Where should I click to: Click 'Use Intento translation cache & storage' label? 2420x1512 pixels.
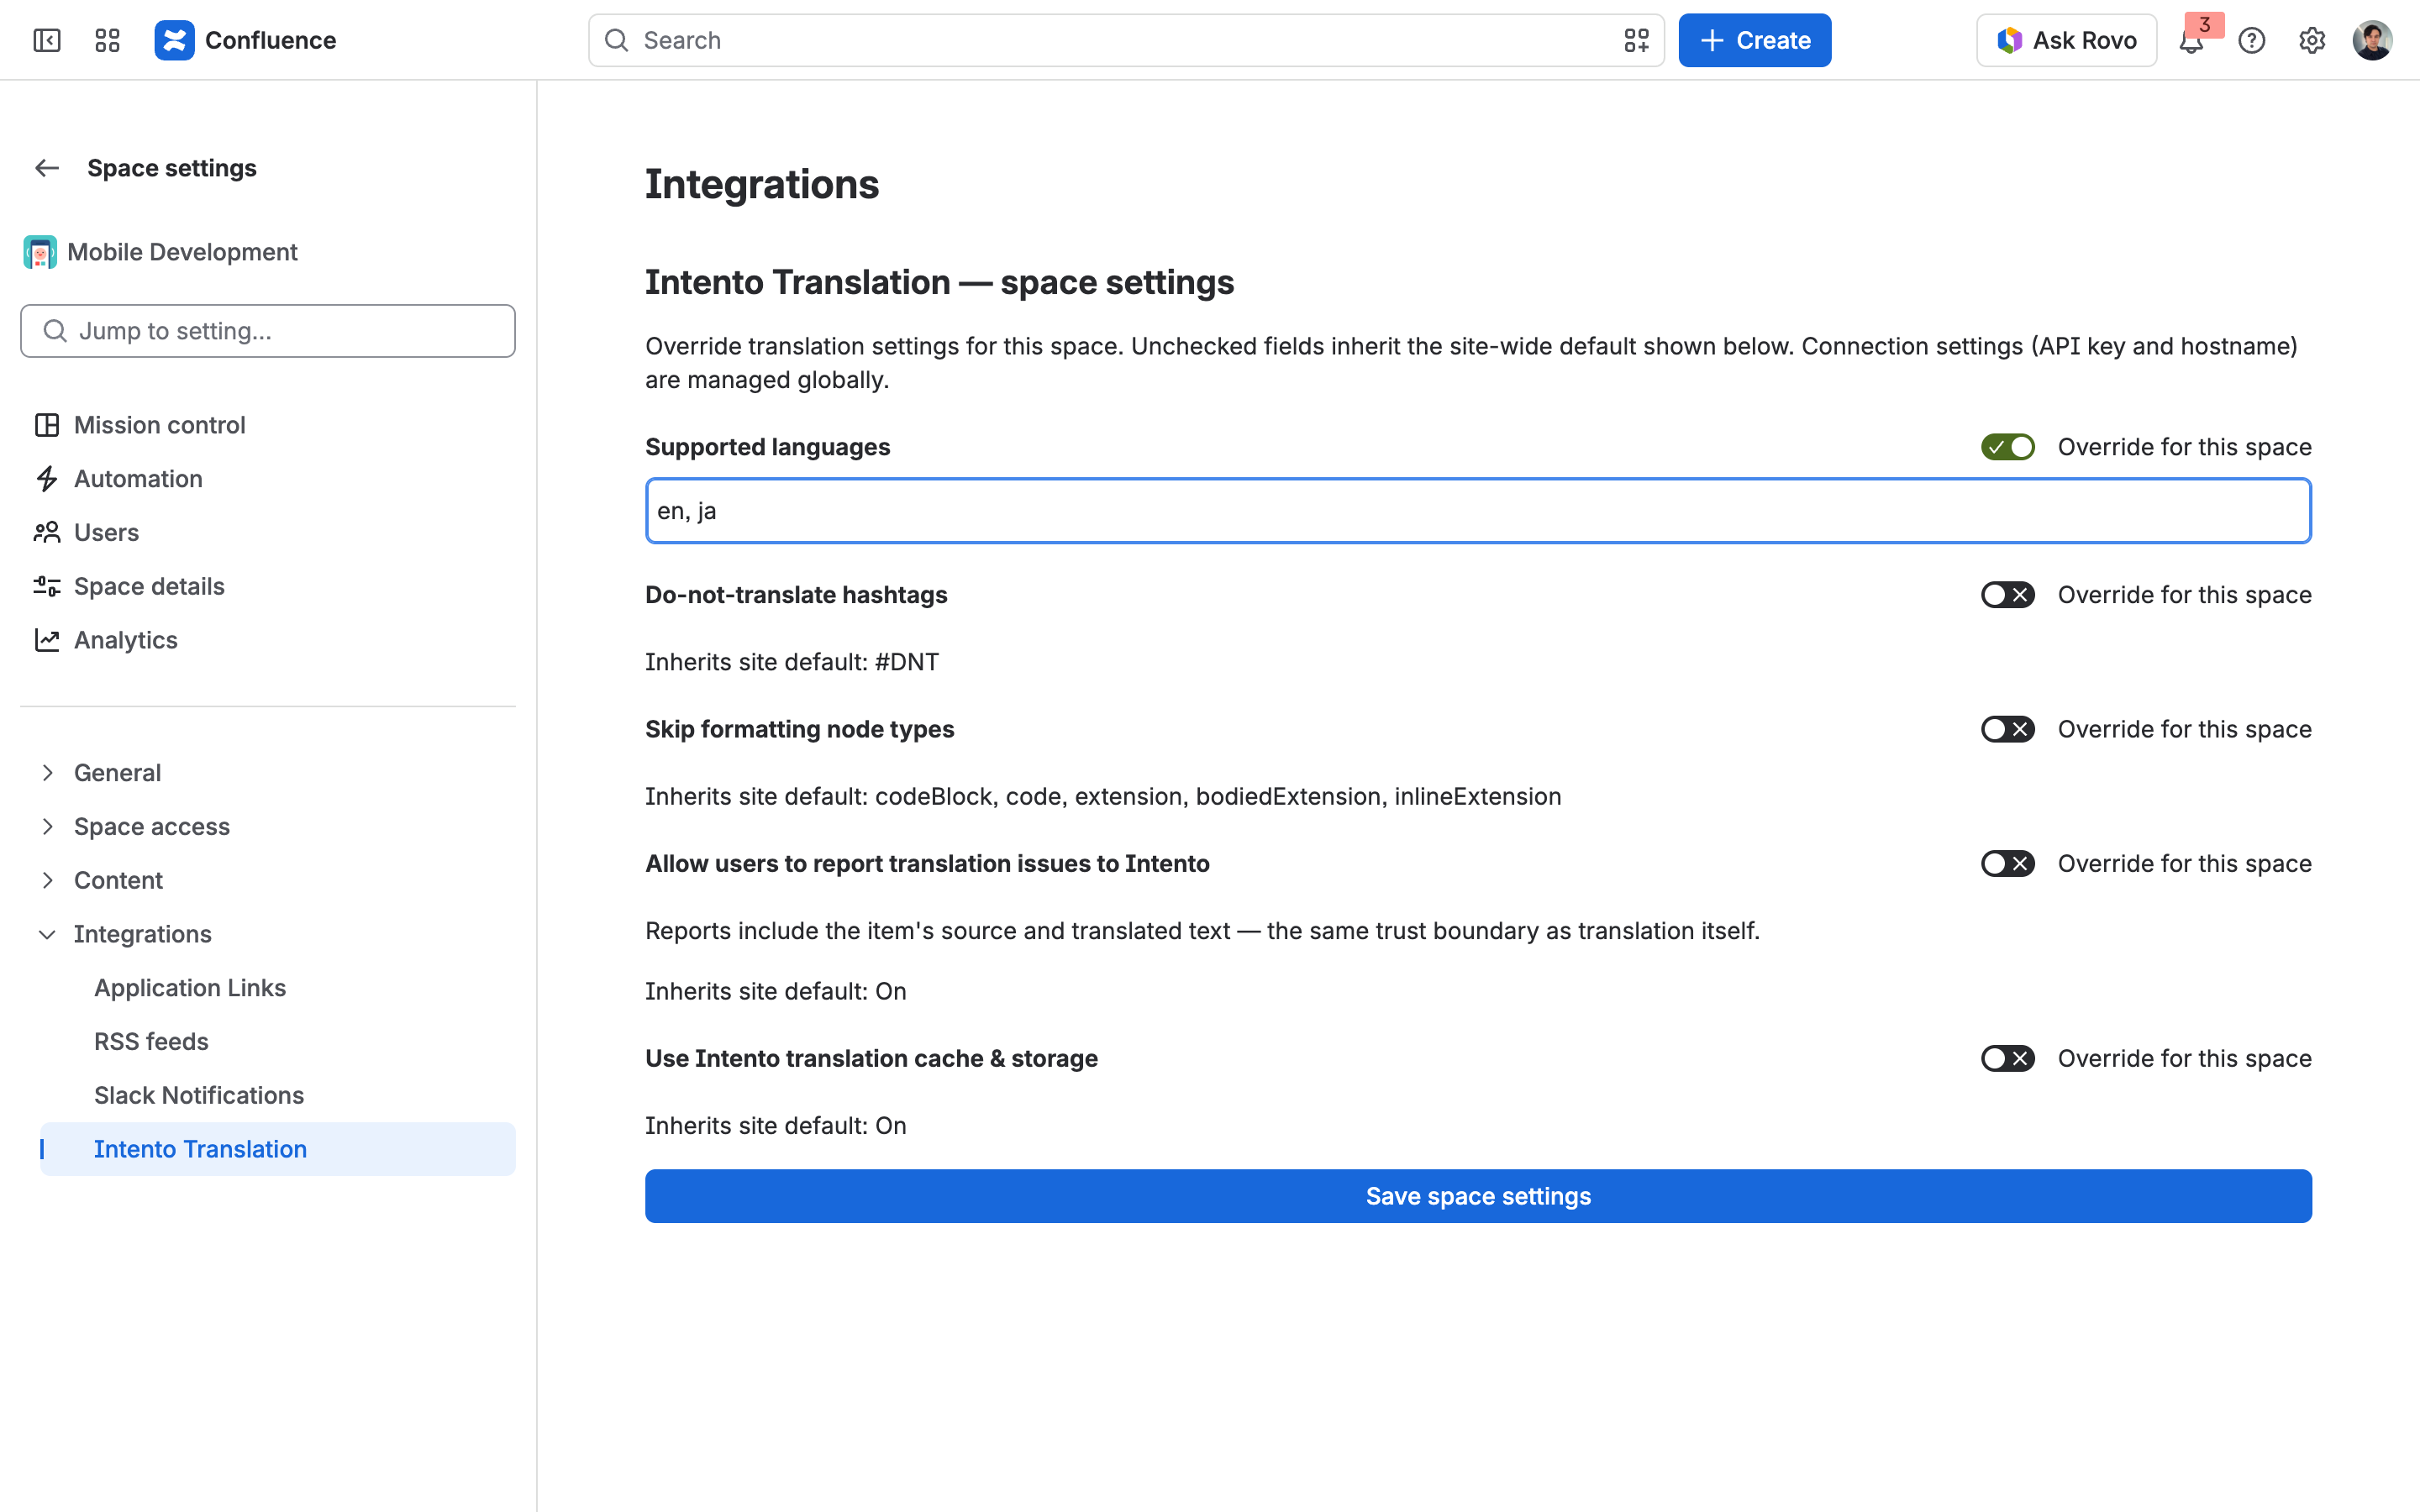pyautogui.click(x=871, y=1058)
